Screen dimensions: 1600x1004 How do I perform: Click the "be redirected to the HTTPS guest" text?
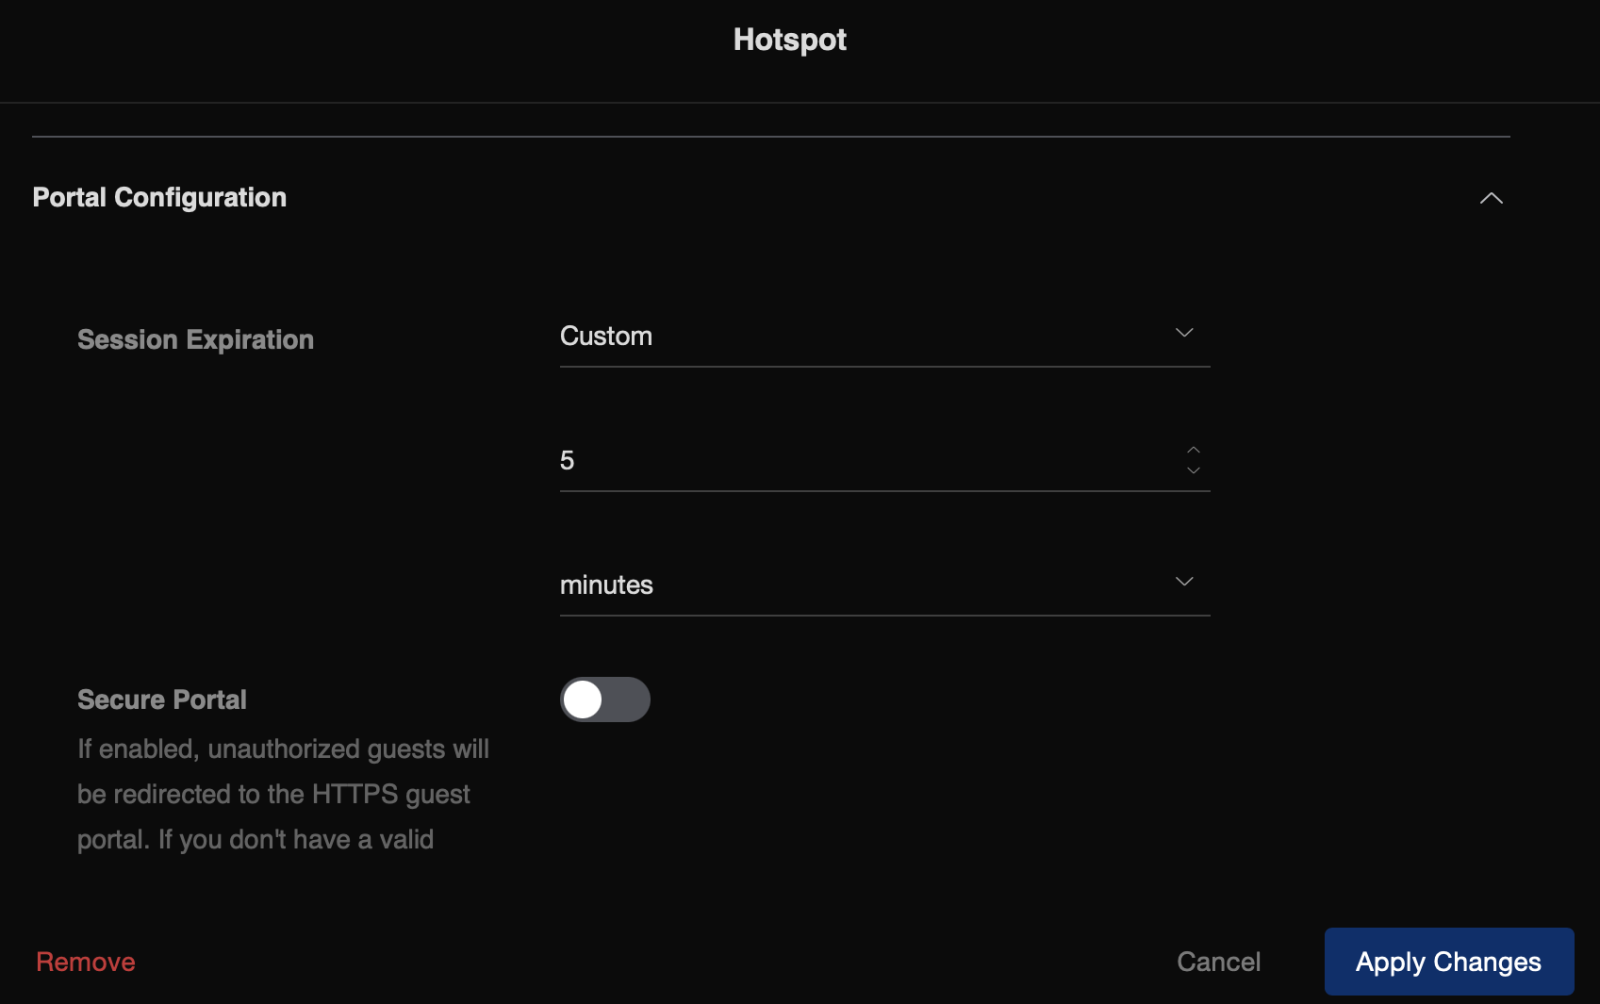(x=273, y=794)
